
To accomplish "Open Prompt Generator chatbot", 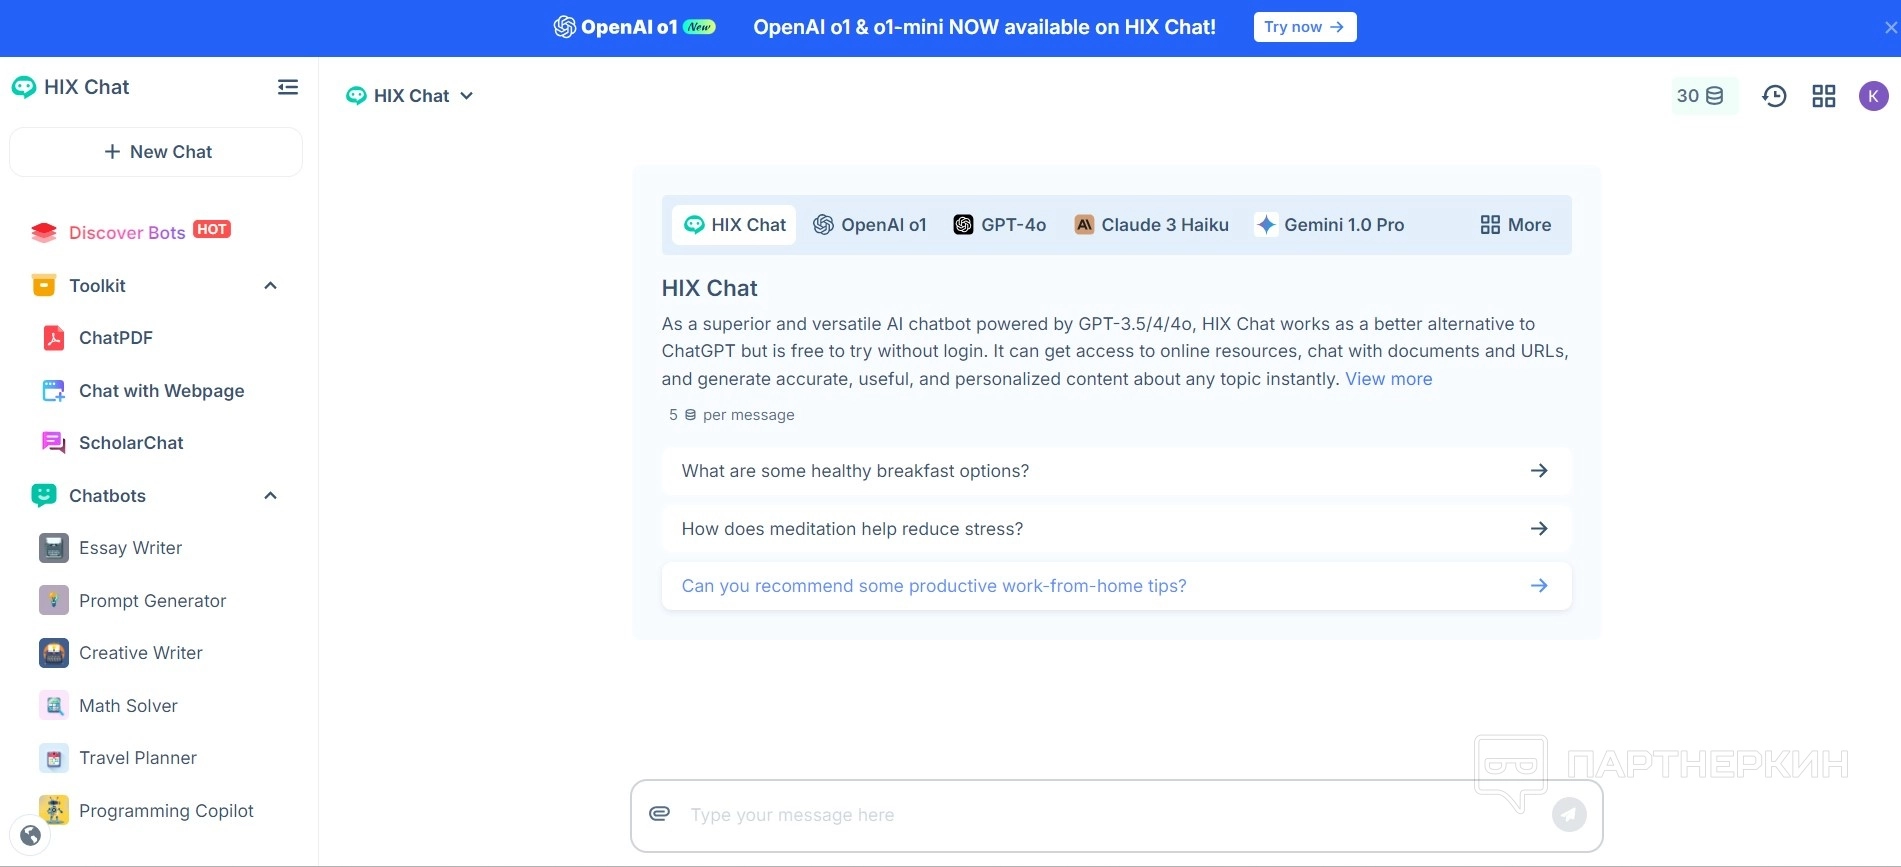I will (x=152, y=601).
